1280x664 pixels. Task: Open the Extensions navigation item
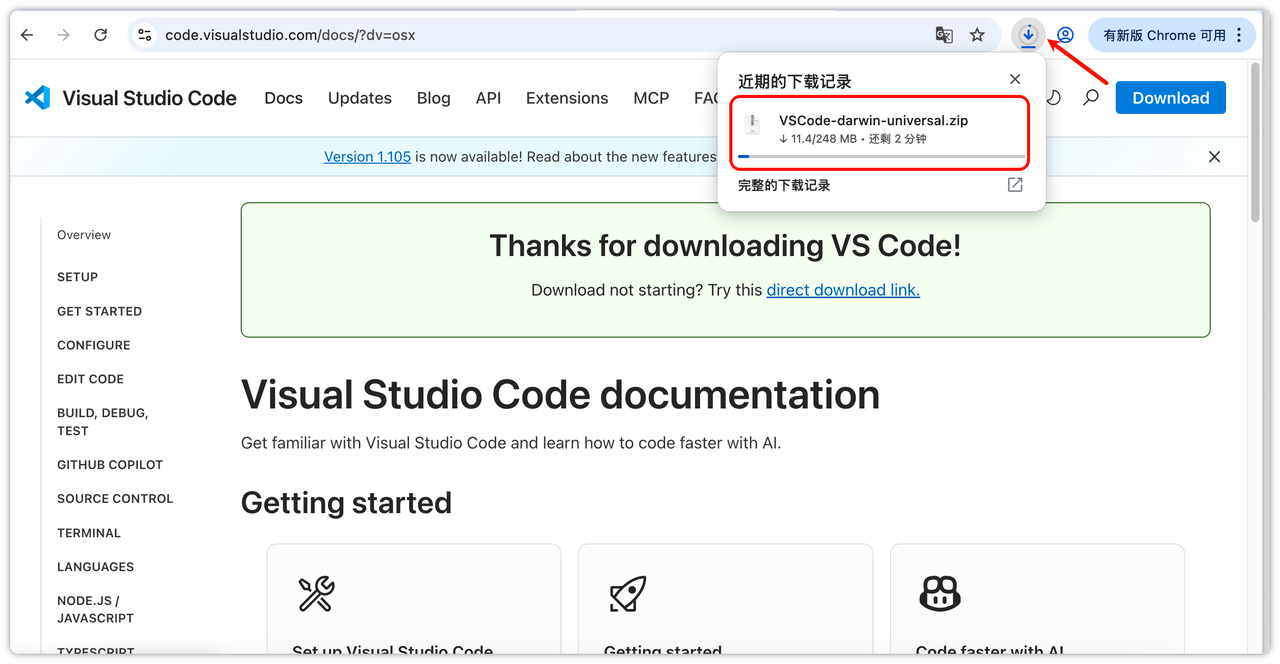tap(566, 98)
